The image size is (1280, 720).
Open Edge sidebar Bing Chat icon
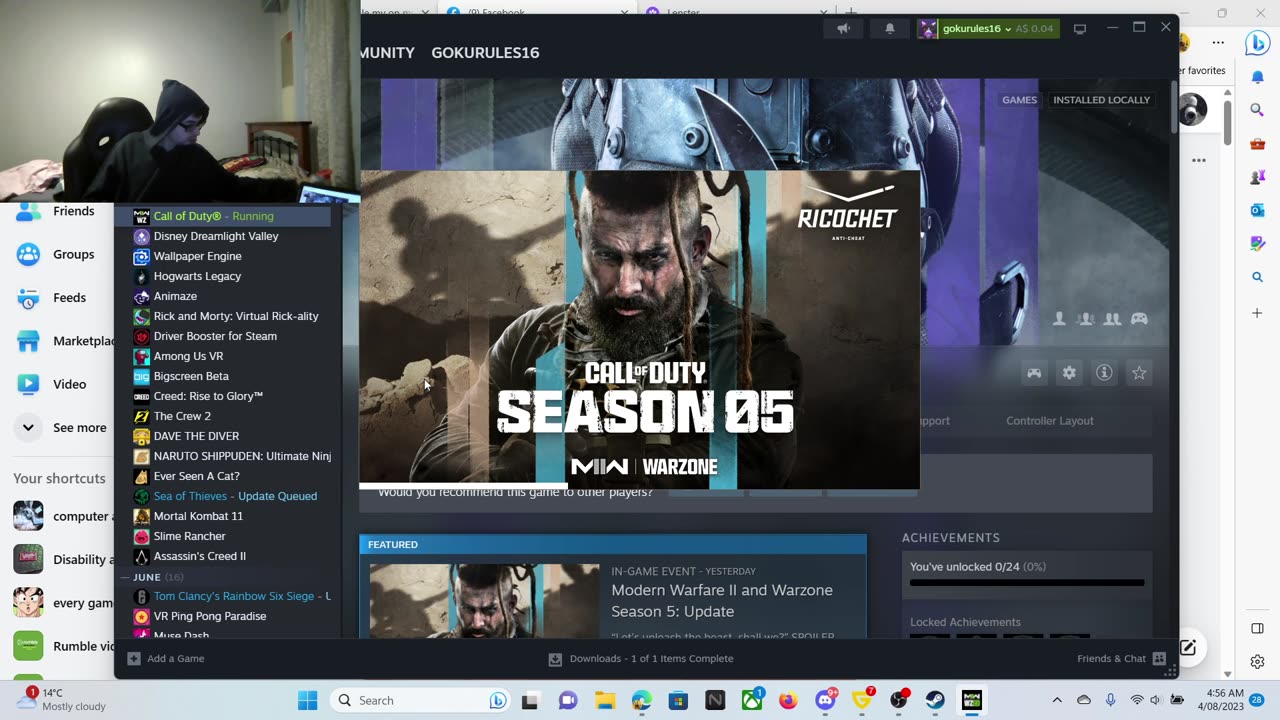point(1257,43)
